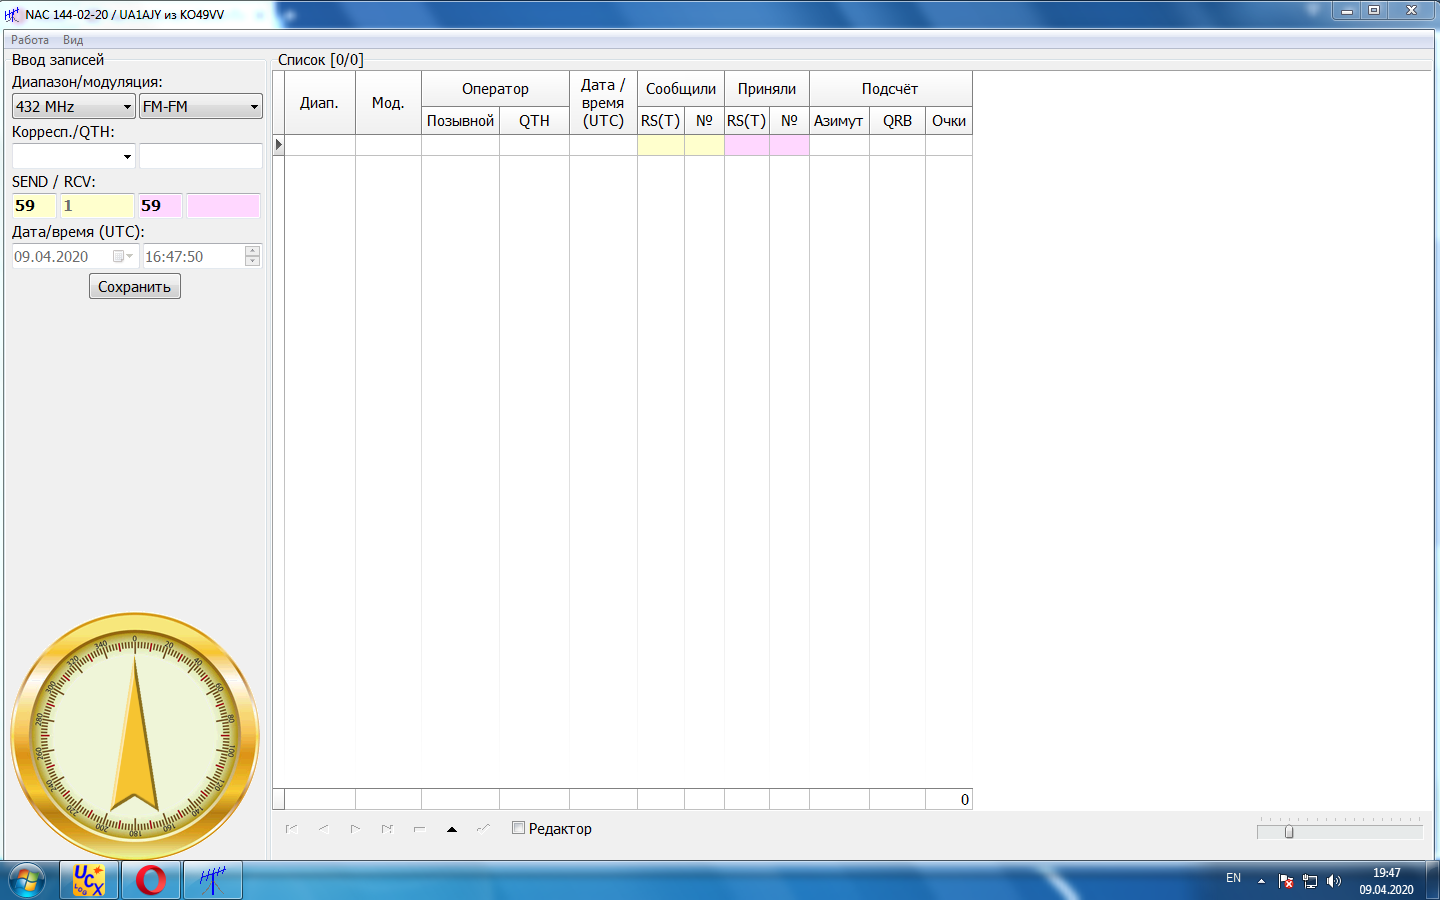
Task: Open UcxLog from the taskbar
Action: (89, 880)
